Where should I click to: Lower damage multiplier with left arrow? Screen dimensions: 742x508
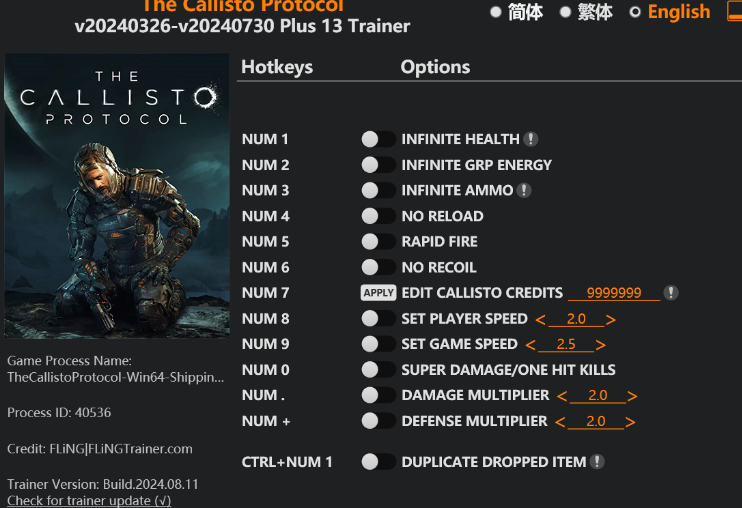[x=562, y=396]
